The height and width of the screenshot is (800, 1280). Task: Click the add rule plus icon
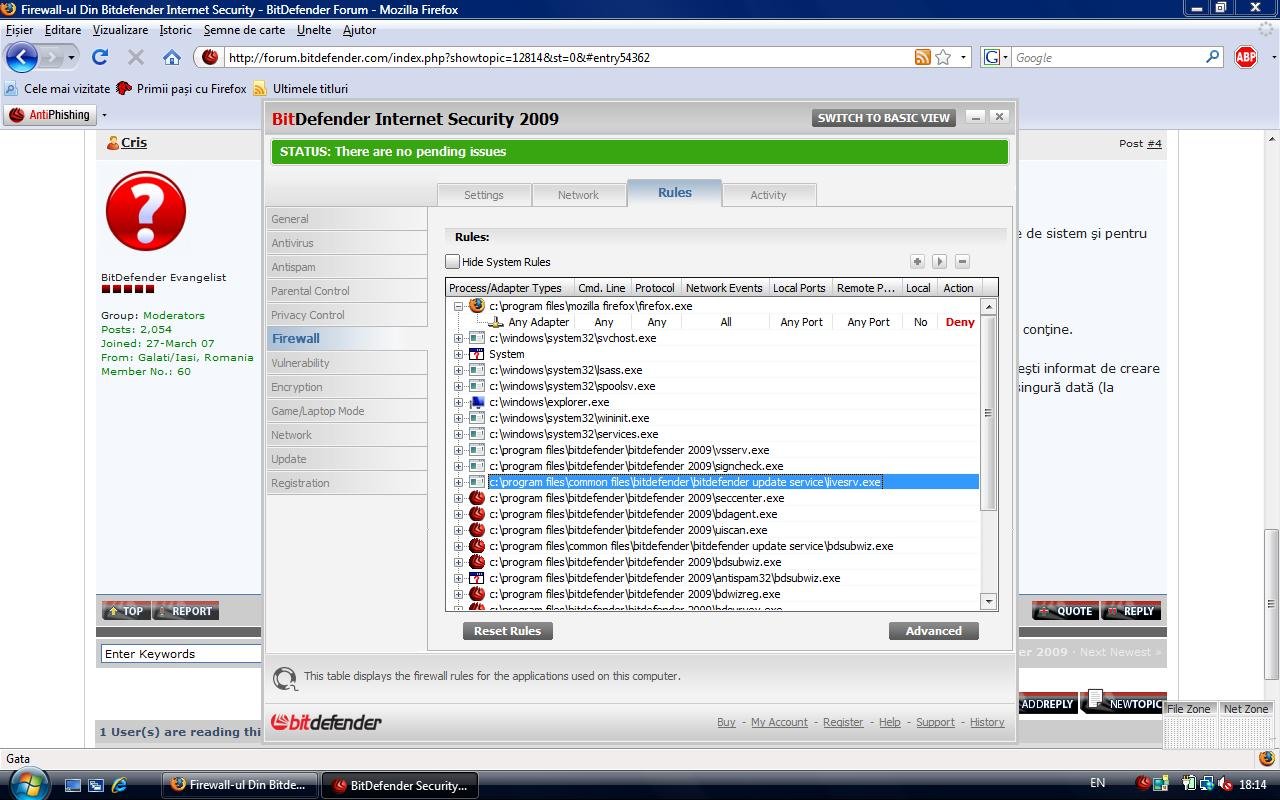(x=917, y=261)
